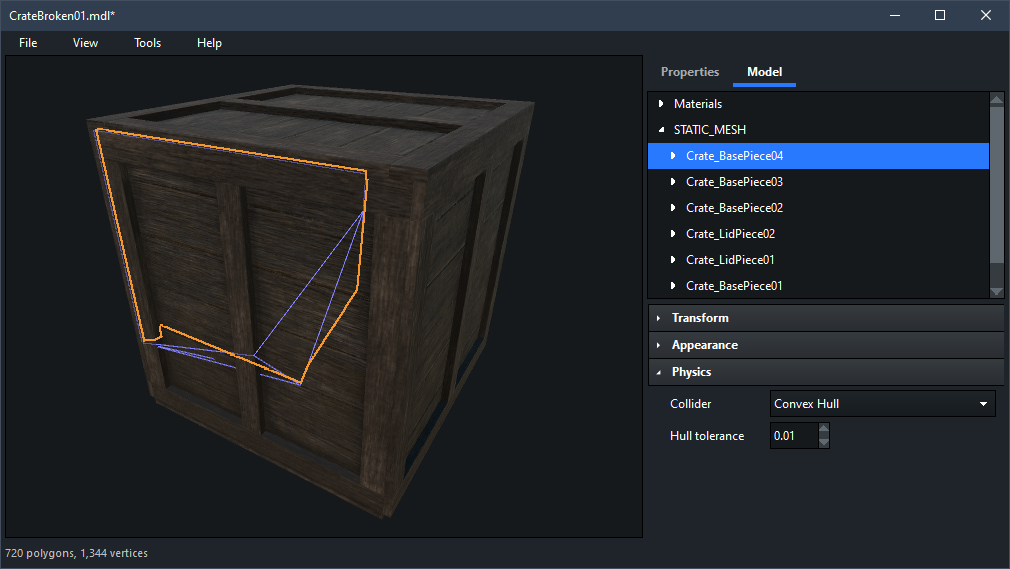This screenshot has width=1010, height=569.
Task: Select Crate_BasePiece01 in the tree
Action: [x=818, y=285]
